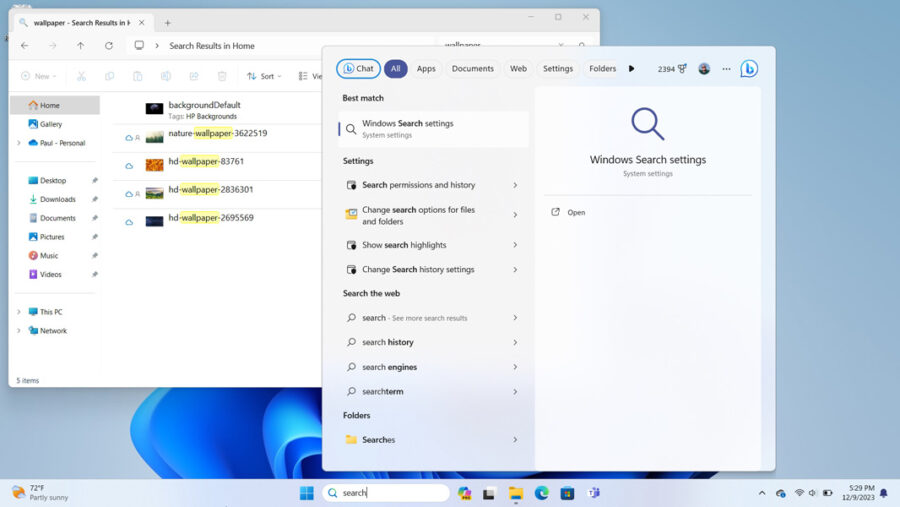Click the Bing logo in the search panel
Screen dimensions: 900x507
tap(748, 68)
